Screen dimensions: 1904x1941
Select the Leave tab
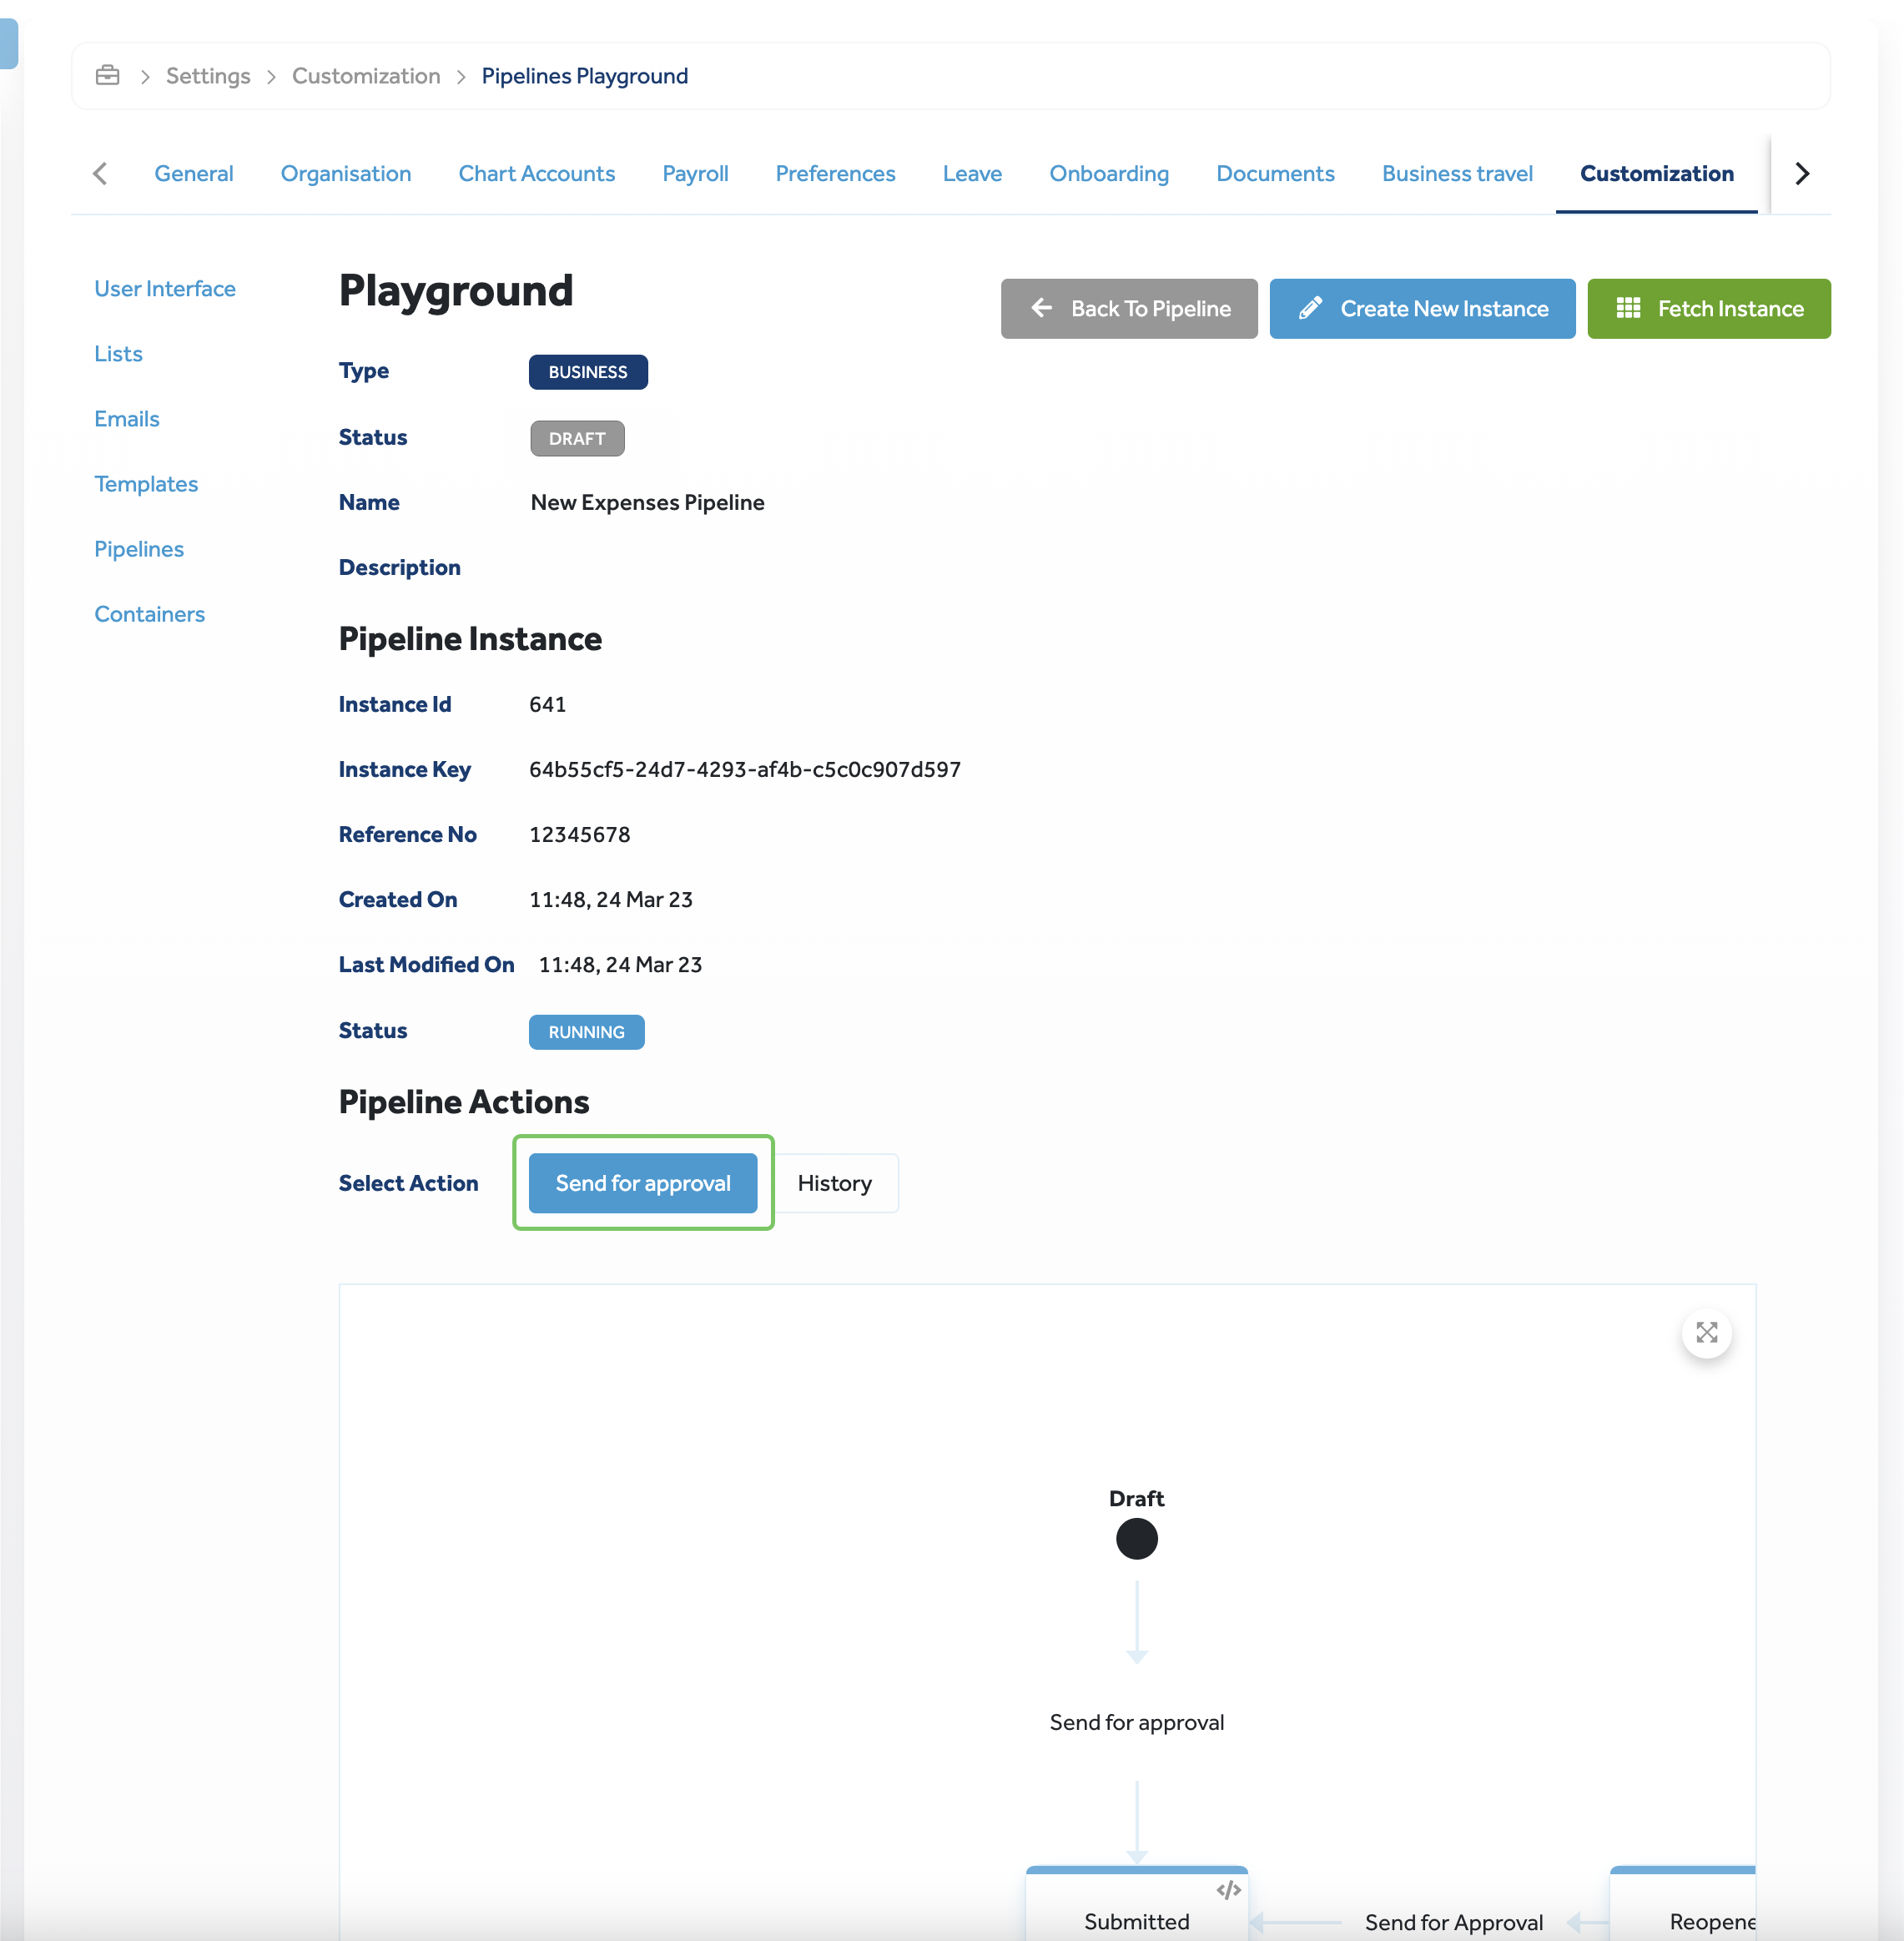point(972,174)
